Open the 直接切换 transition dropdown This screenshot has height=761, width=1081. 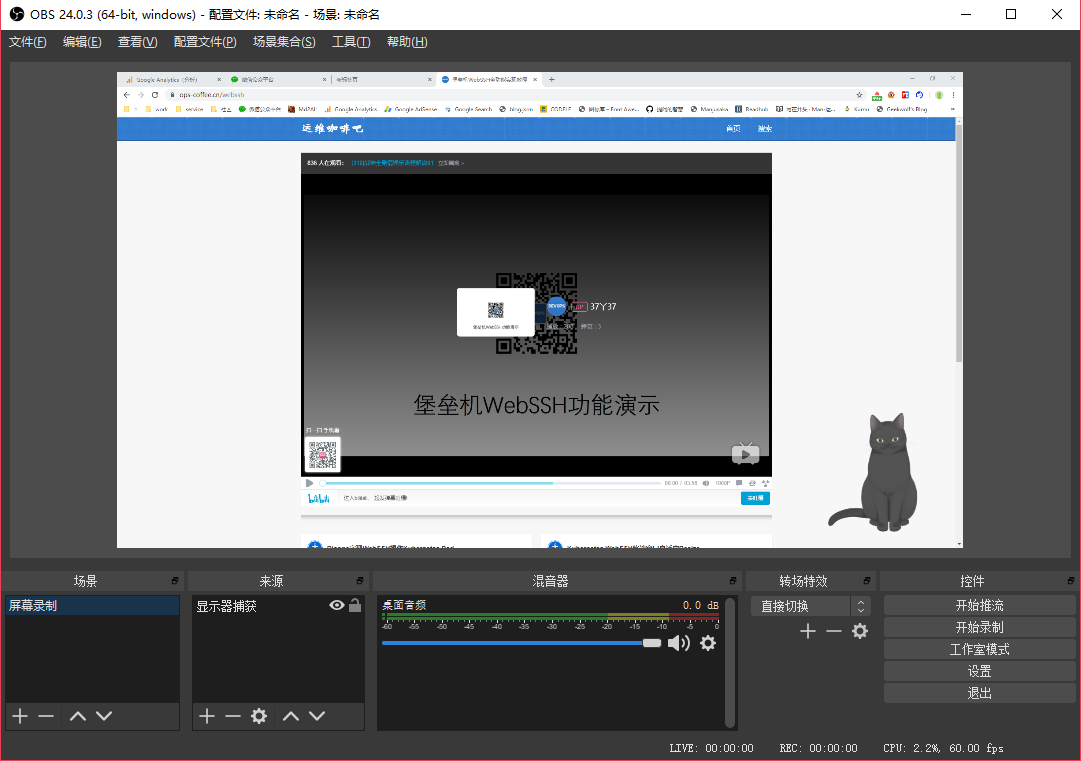(810, 606)
